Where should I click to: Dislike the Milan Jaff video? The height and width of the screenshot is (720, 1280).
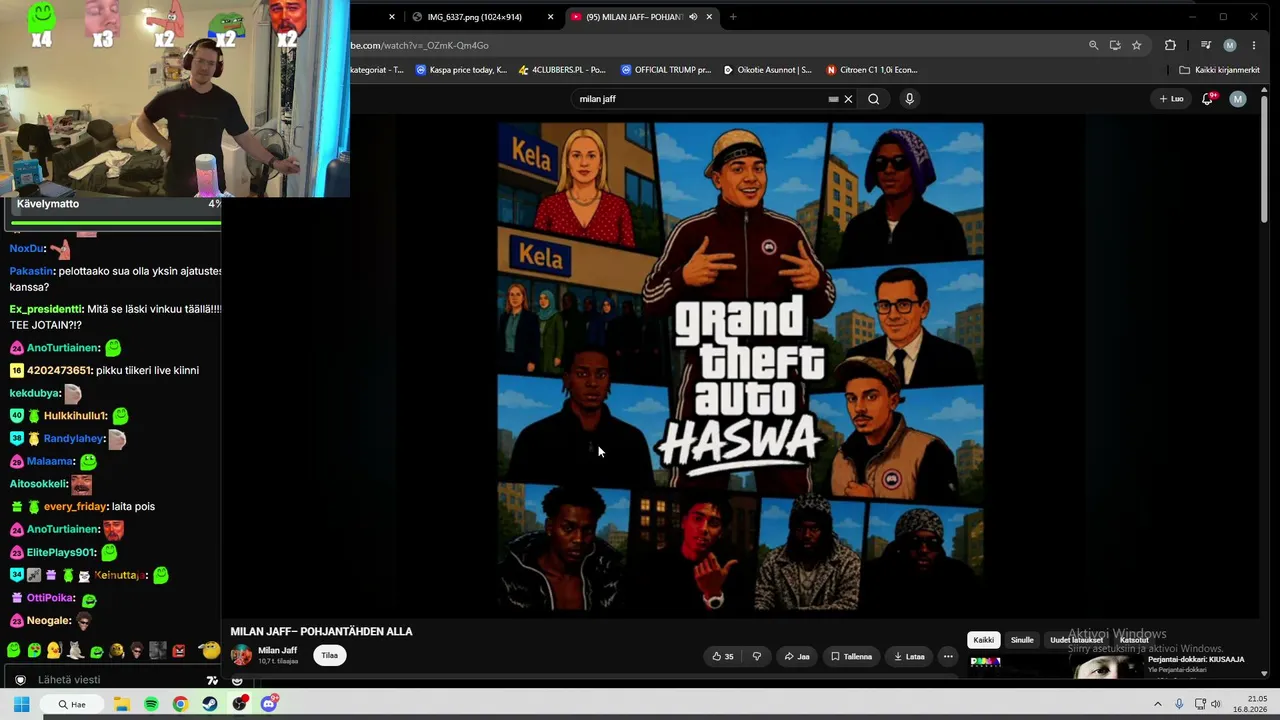tap(756, 657)
